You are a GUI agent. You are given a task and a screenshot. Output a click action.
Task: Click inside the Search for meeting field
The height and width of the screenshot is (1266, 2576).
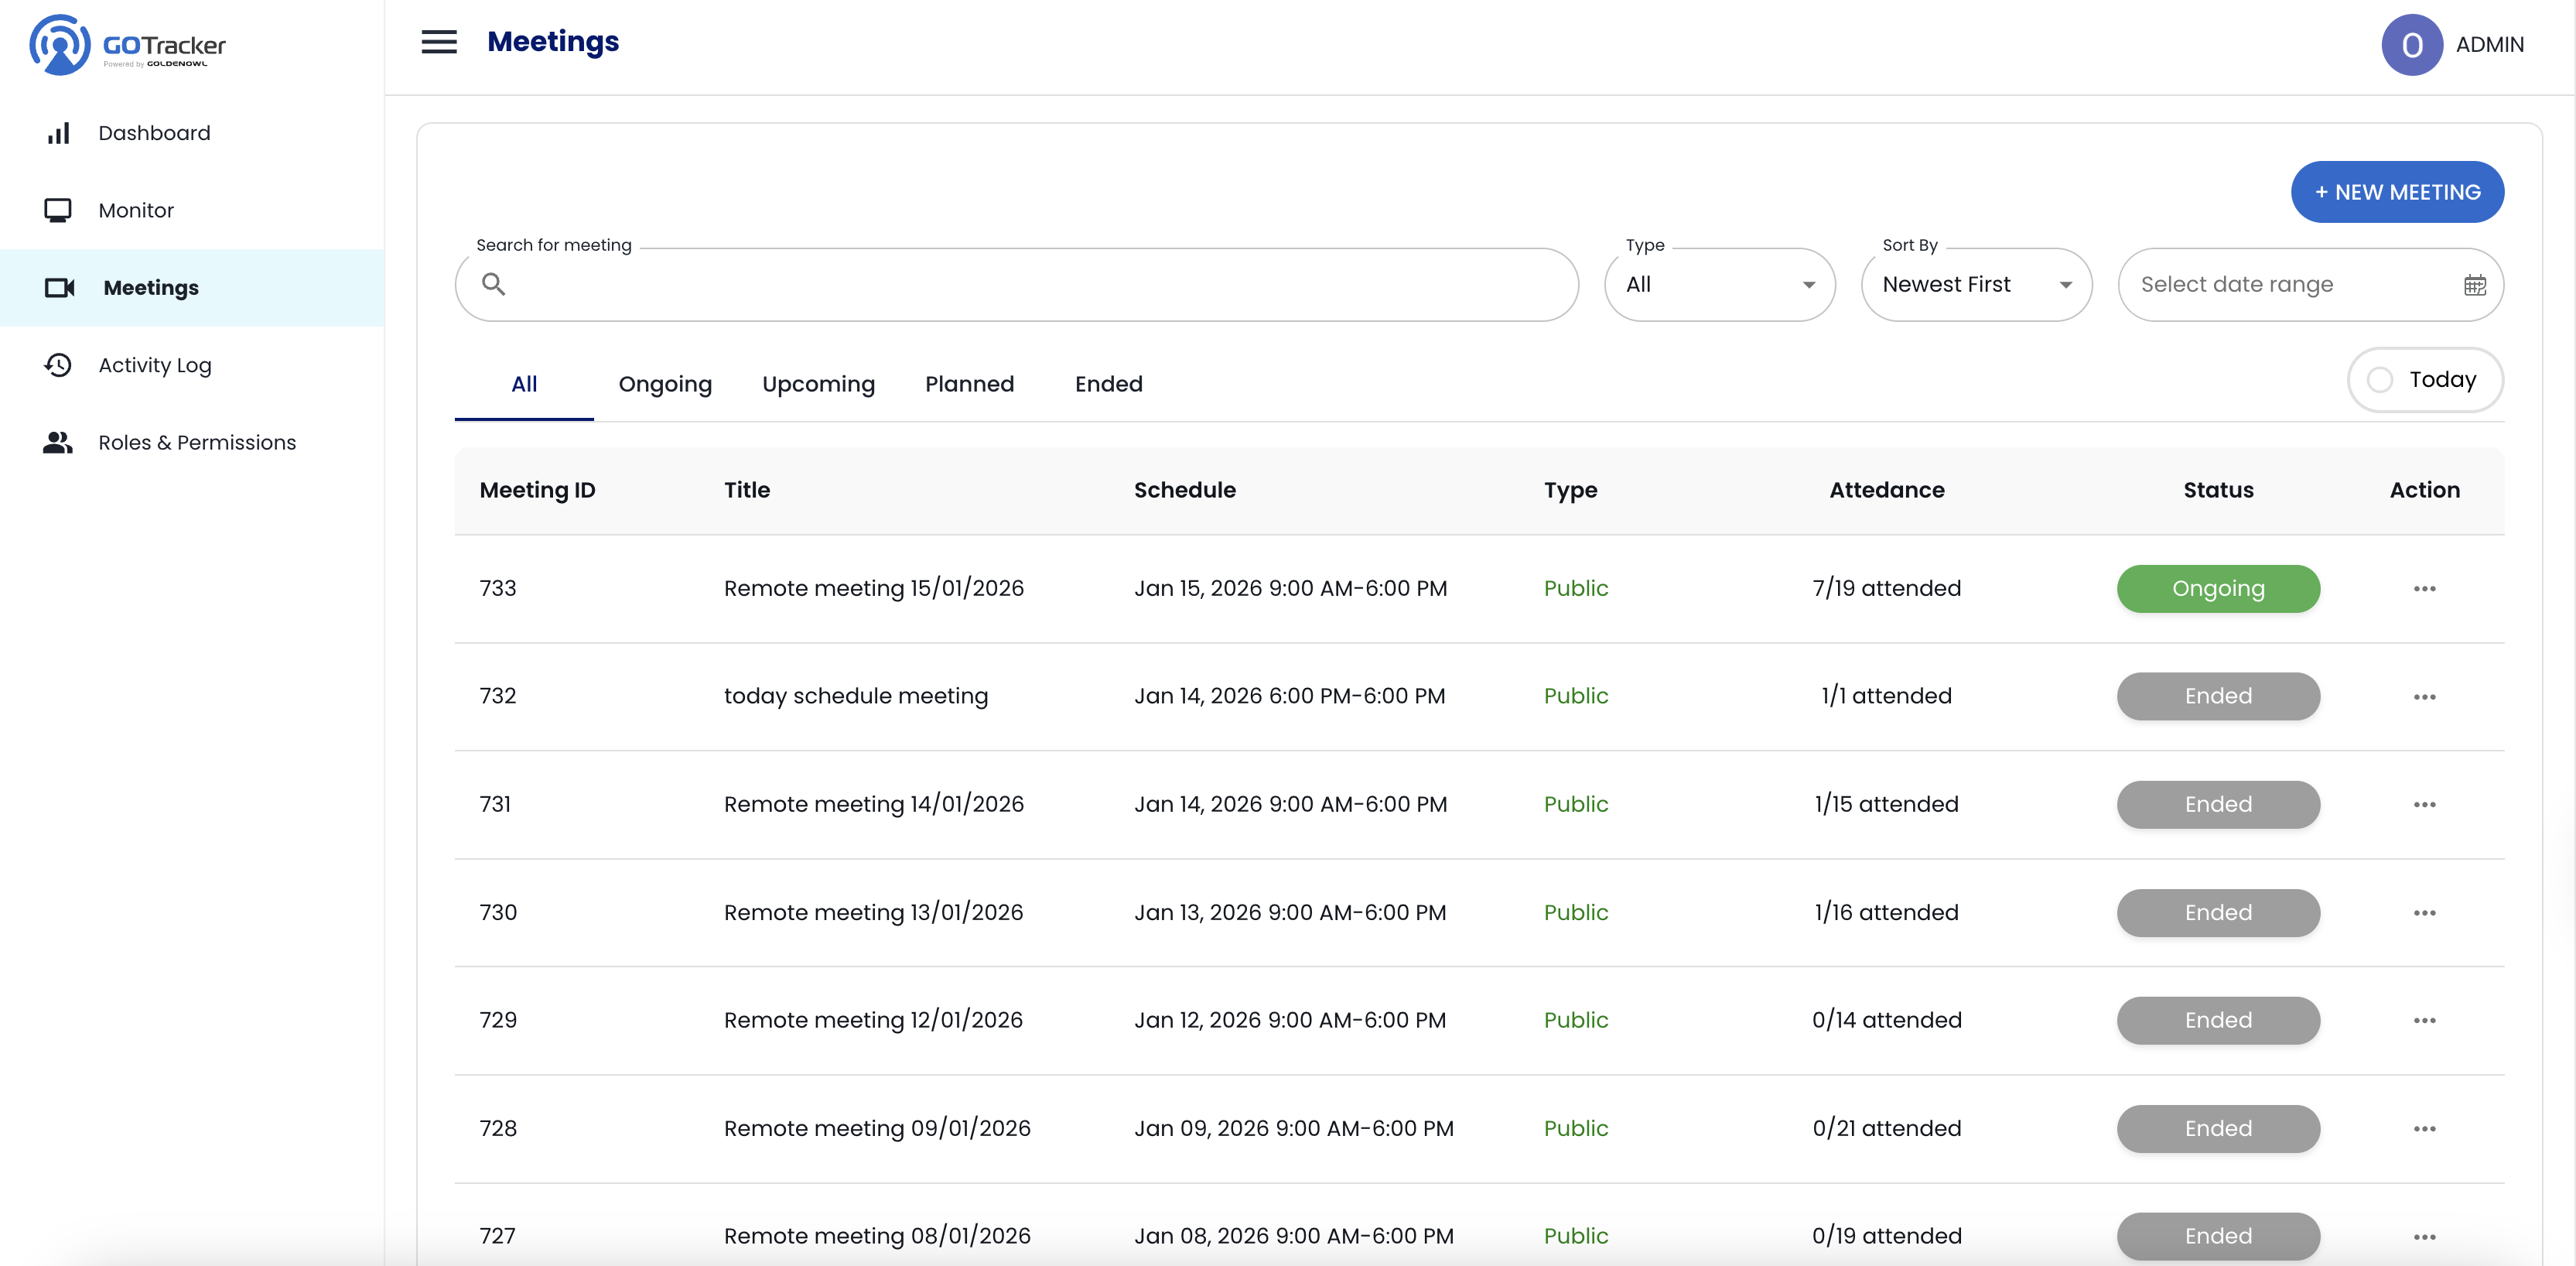coord(1000,284)
